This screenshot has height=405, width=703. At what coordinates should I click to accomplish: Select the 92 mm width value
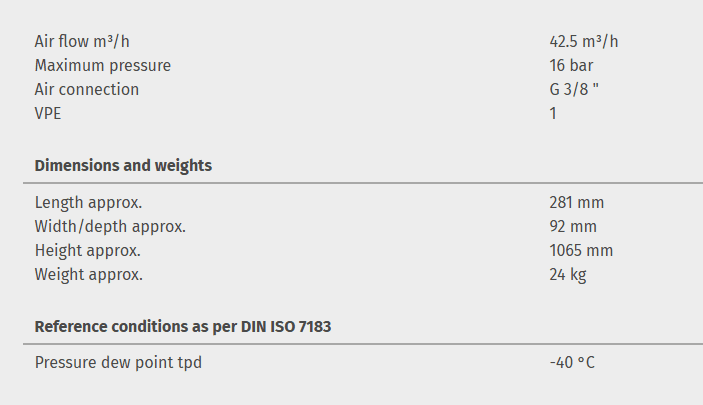tap(572, 226)
